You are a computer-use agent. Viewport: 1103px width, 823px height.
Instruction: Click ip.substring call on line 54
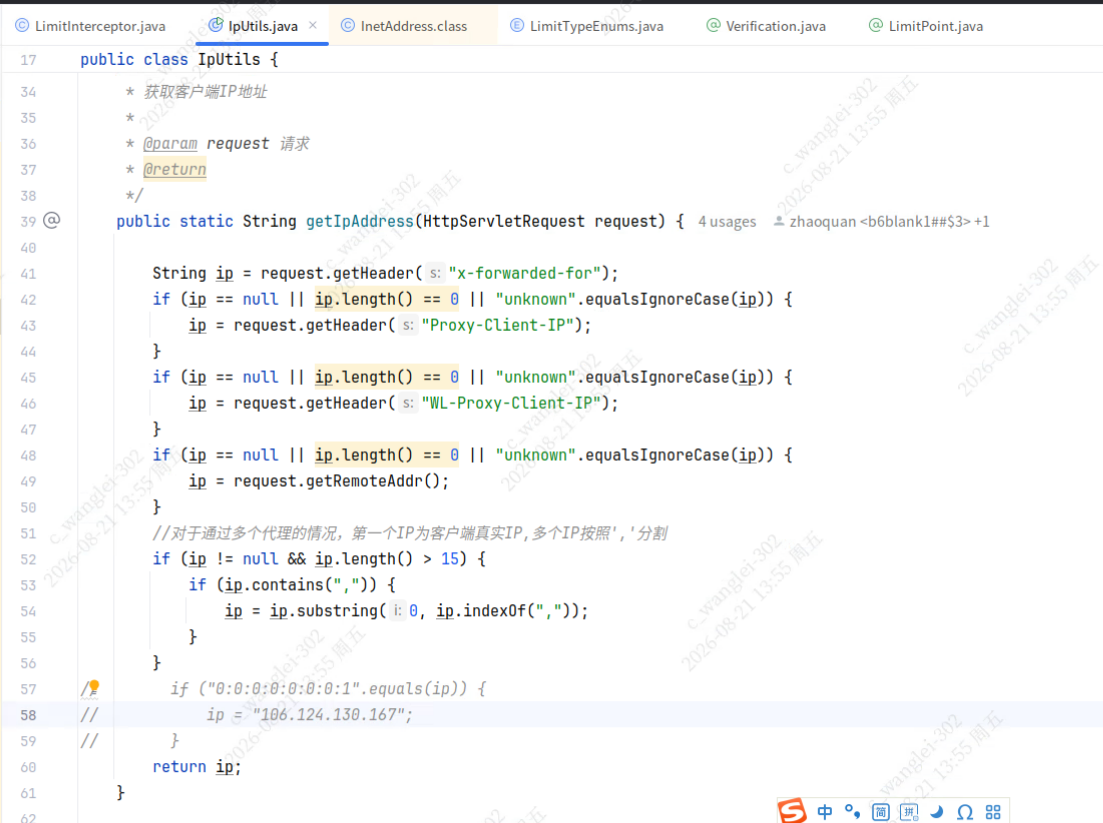click(428, 611)
